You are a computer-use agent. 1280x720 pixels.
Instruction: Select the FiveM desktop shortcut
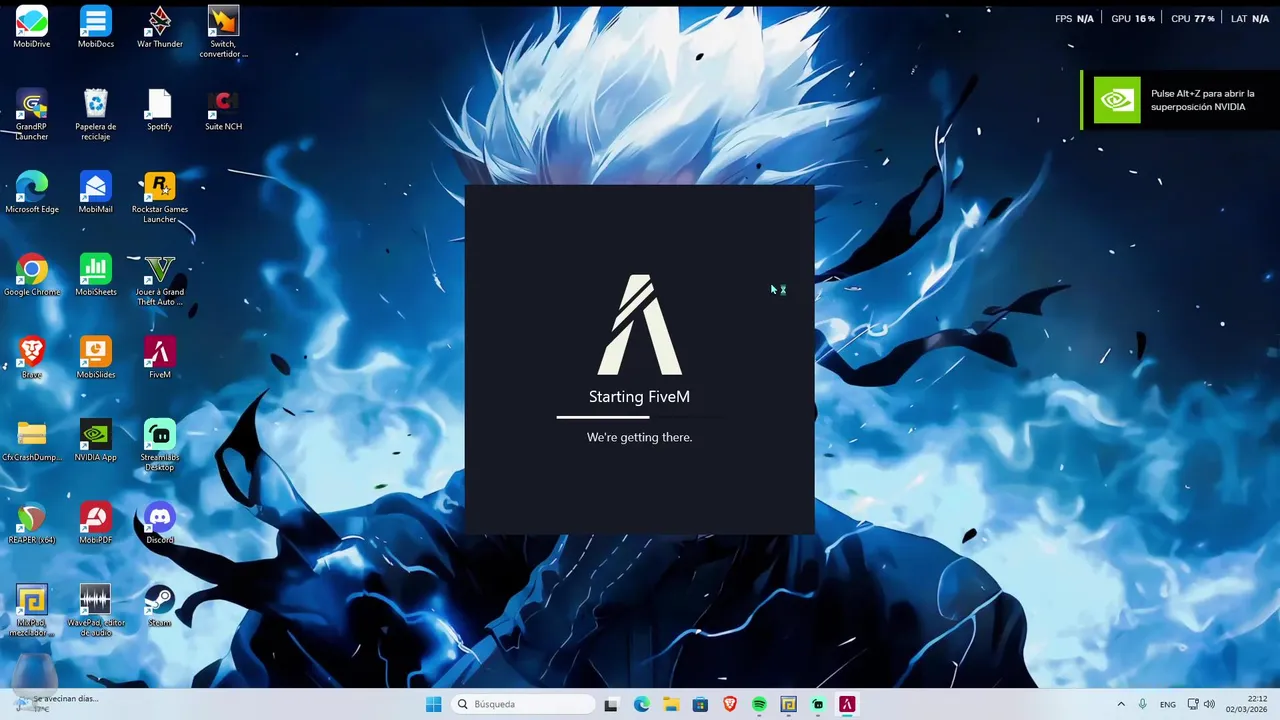[x=160, y=358]
